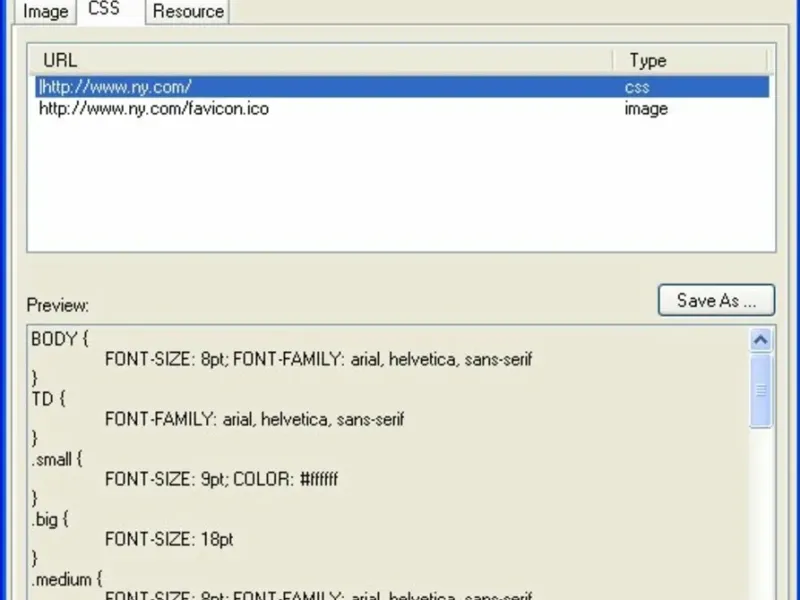Click the preview scrollbar up arrow
The height and width of the screenshot is (600, 800).
click(x=761, y=340)
